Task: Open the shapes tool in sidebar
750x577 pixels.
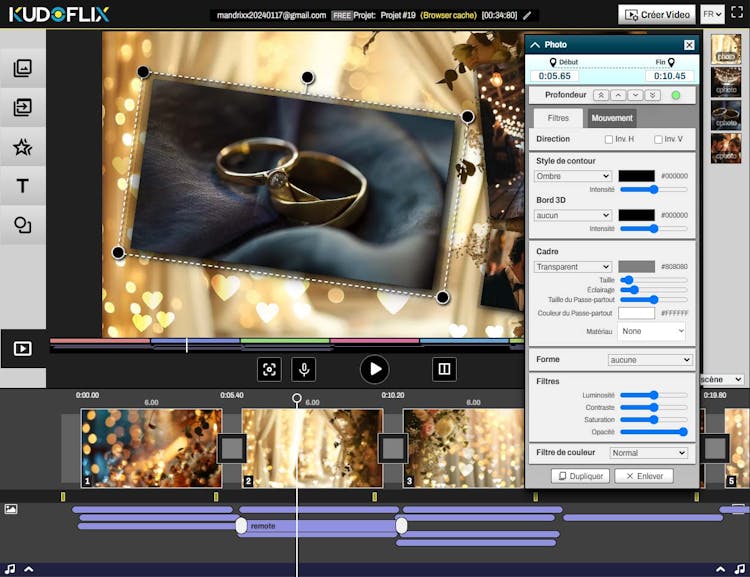Action: click(x=22, y=225)
